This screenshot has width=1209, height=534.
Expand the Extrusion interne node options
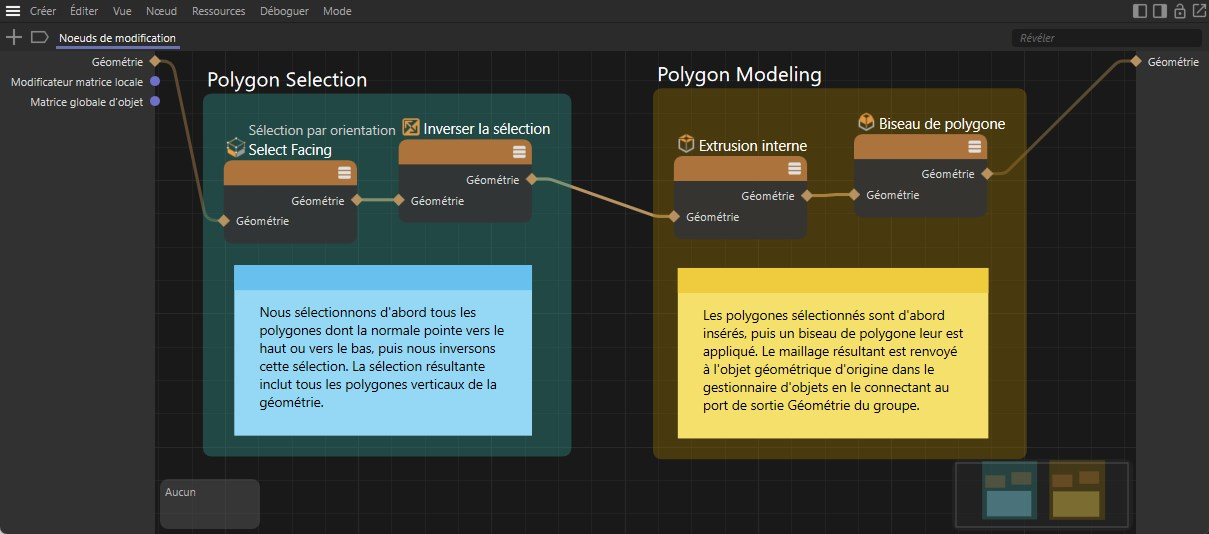pyautogui.click(x=794, y=168)
